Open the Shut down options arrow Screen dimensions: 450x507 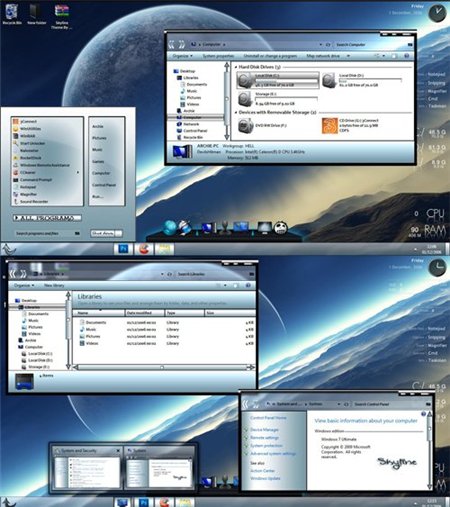pos(119,233)
